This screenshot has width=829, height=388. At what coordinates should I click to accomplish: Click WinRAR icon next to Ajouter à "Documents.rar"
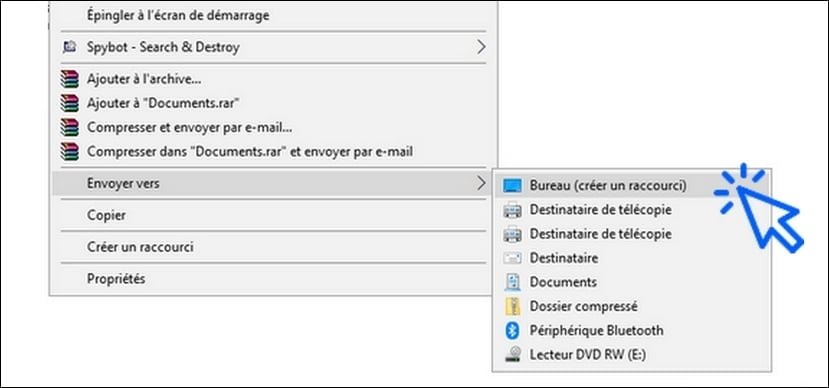[x=69, y=103]
